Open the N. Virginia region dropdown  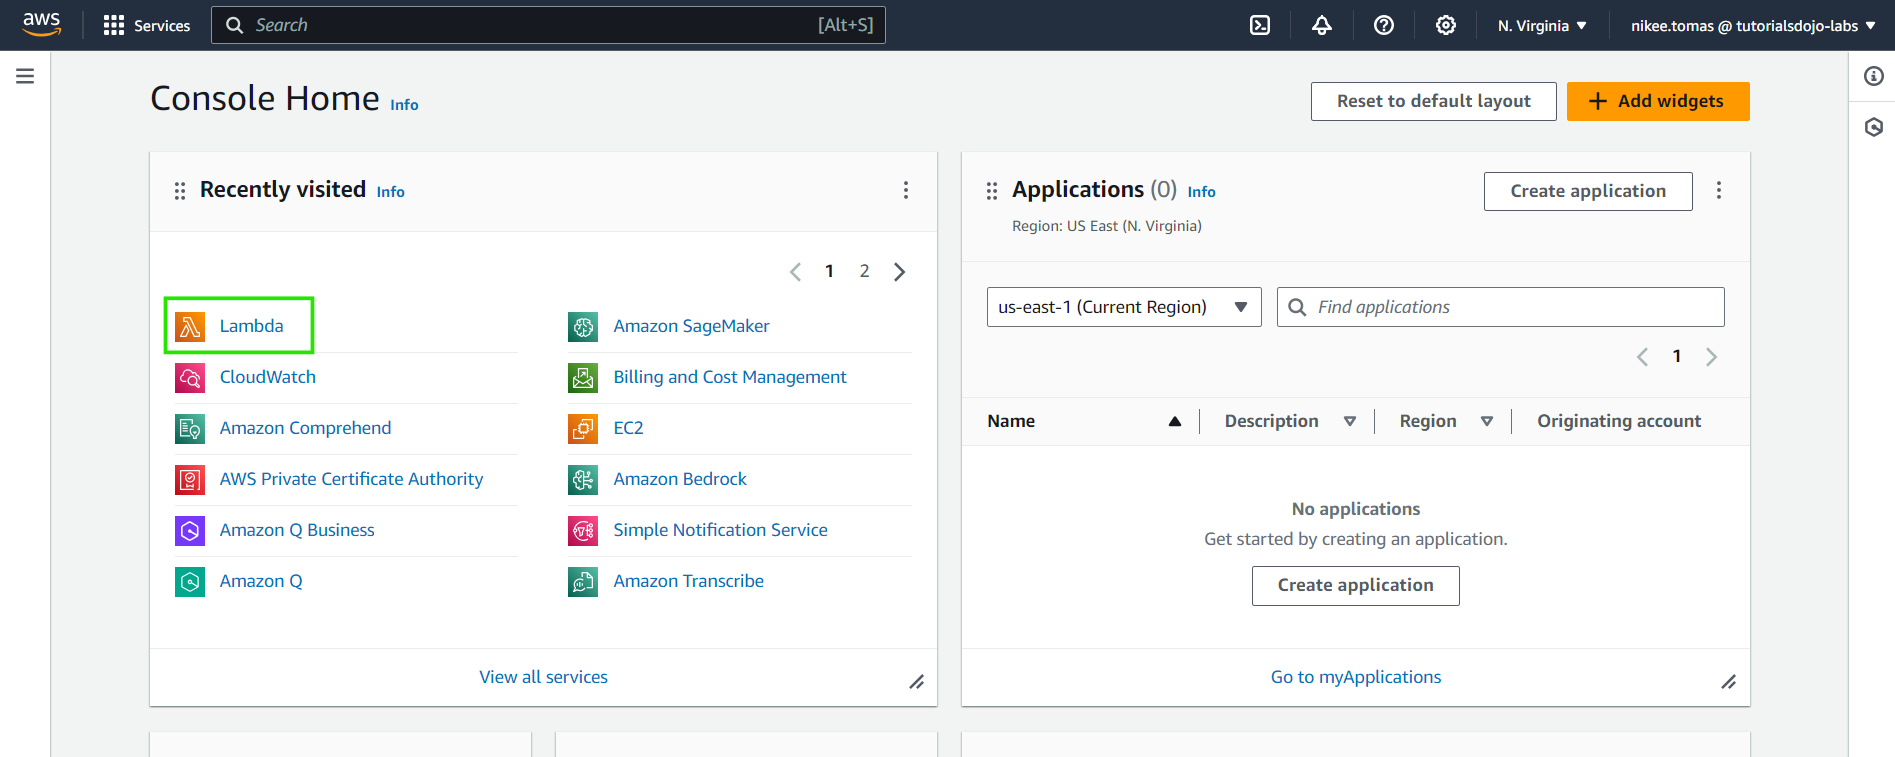coord(1542,25)
